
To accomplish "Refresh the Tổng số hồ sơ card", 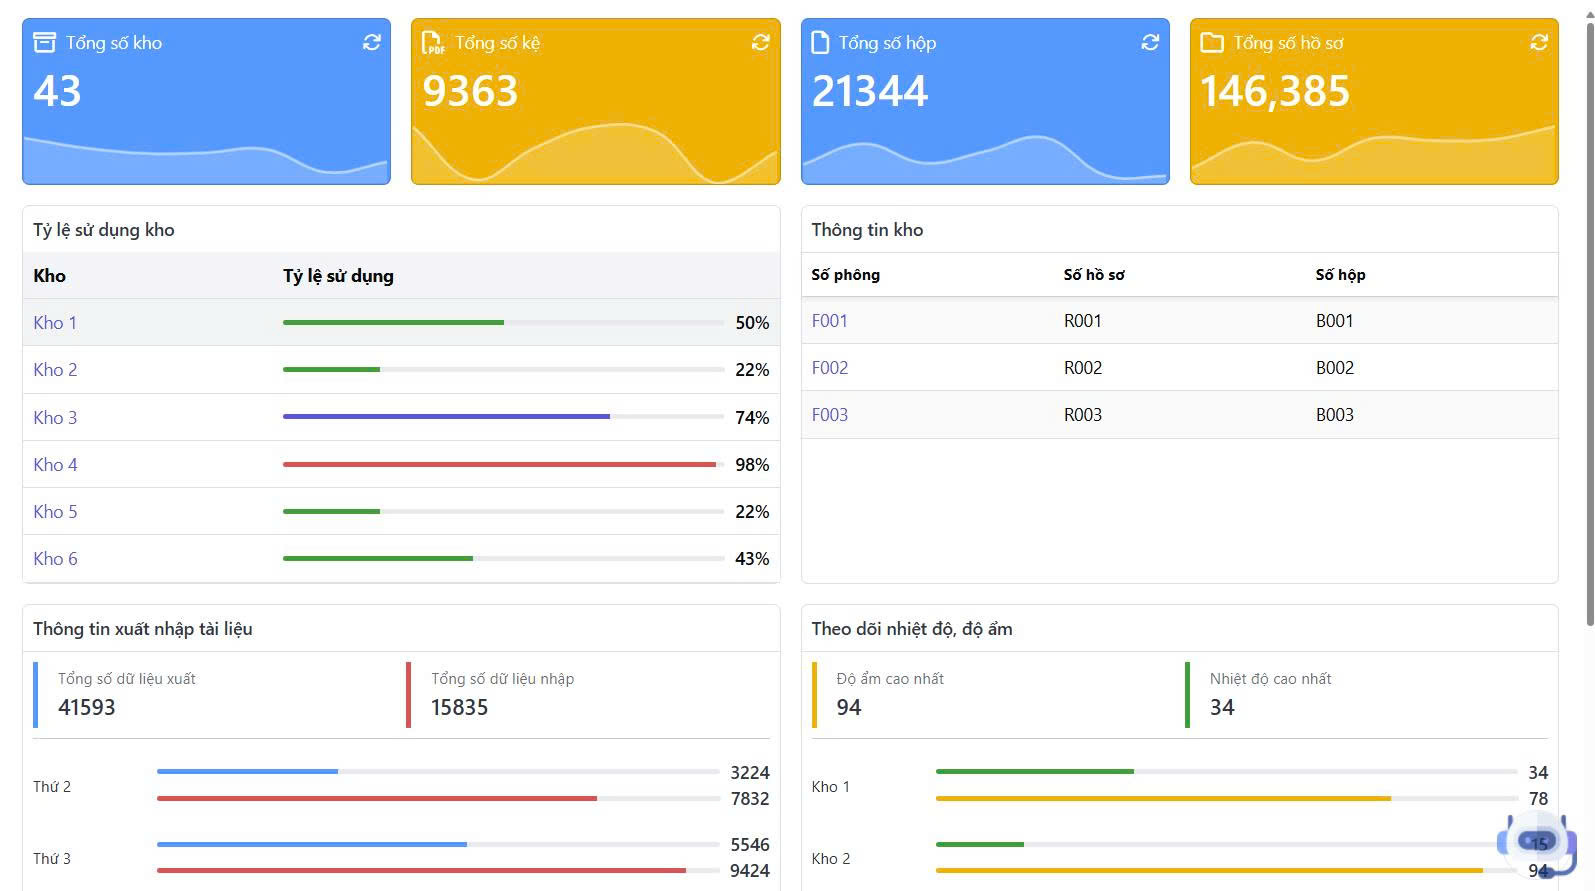I will tap(1539, 42).
